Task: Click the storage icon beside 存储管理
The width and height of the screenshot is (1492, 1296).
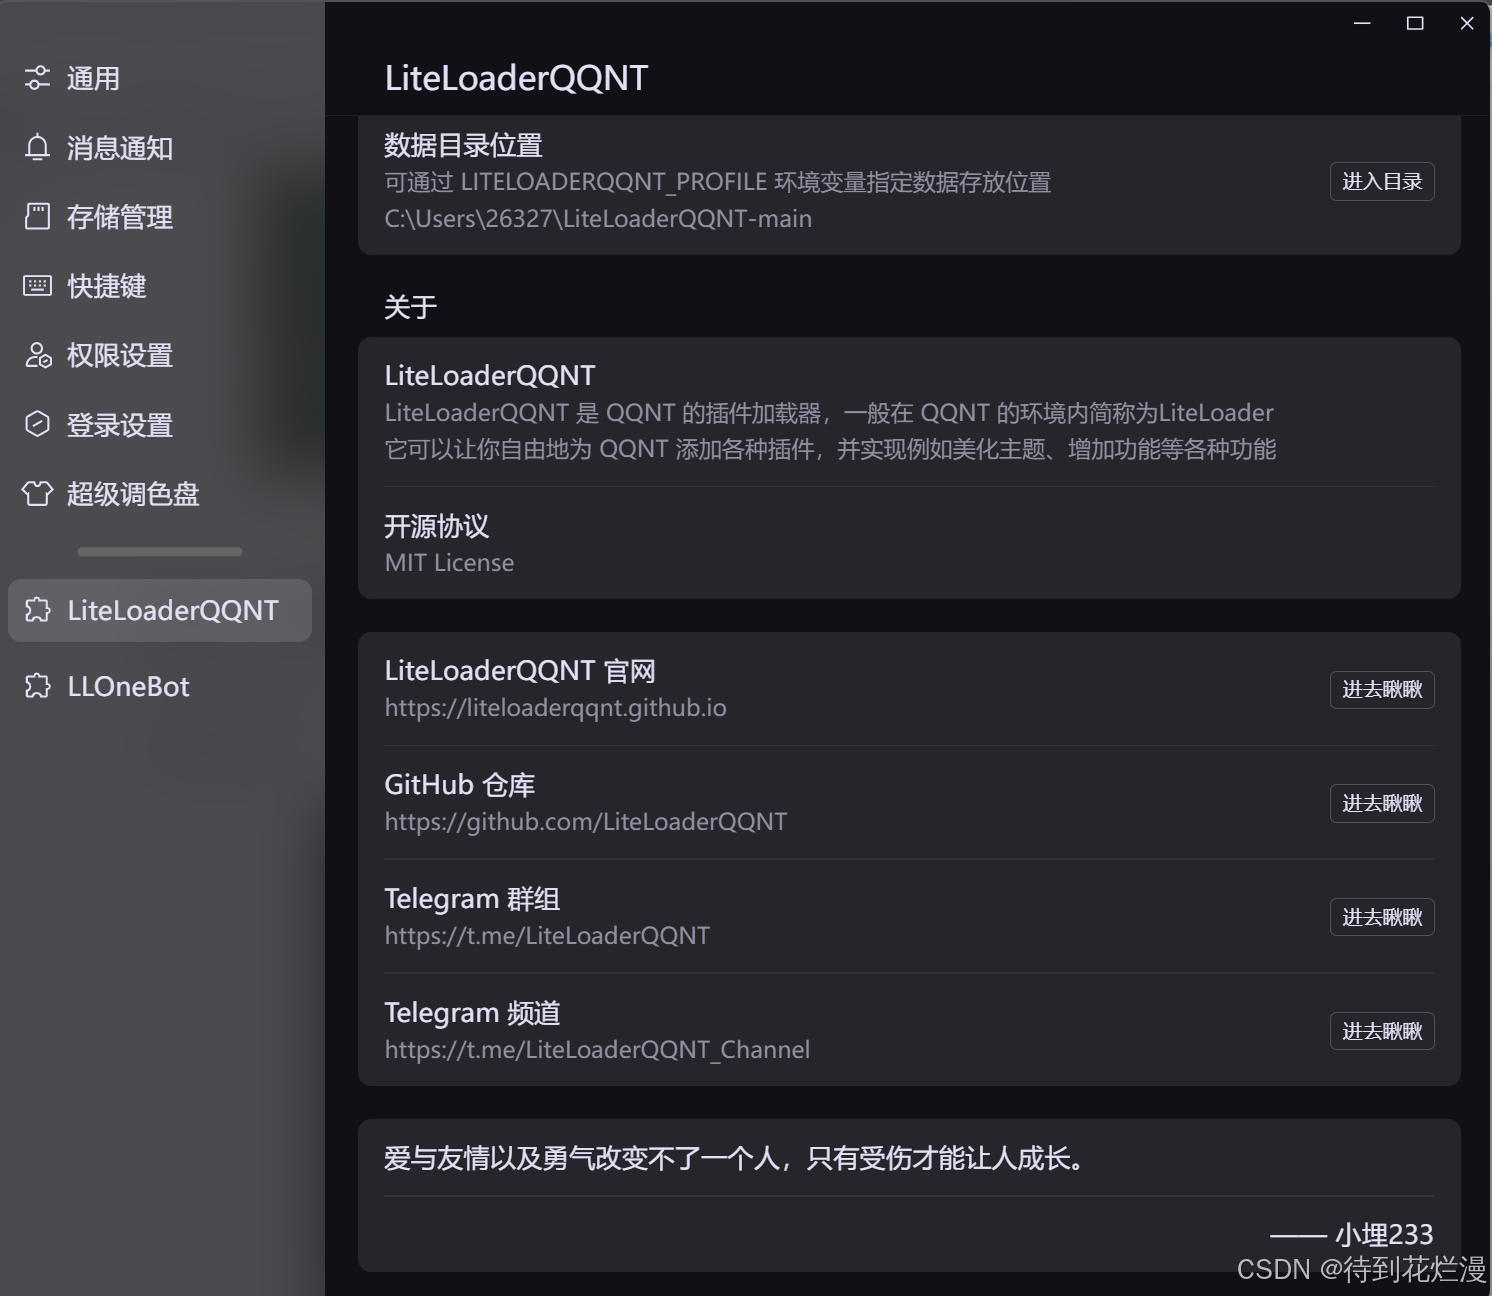Action: [x=37, y=216]
